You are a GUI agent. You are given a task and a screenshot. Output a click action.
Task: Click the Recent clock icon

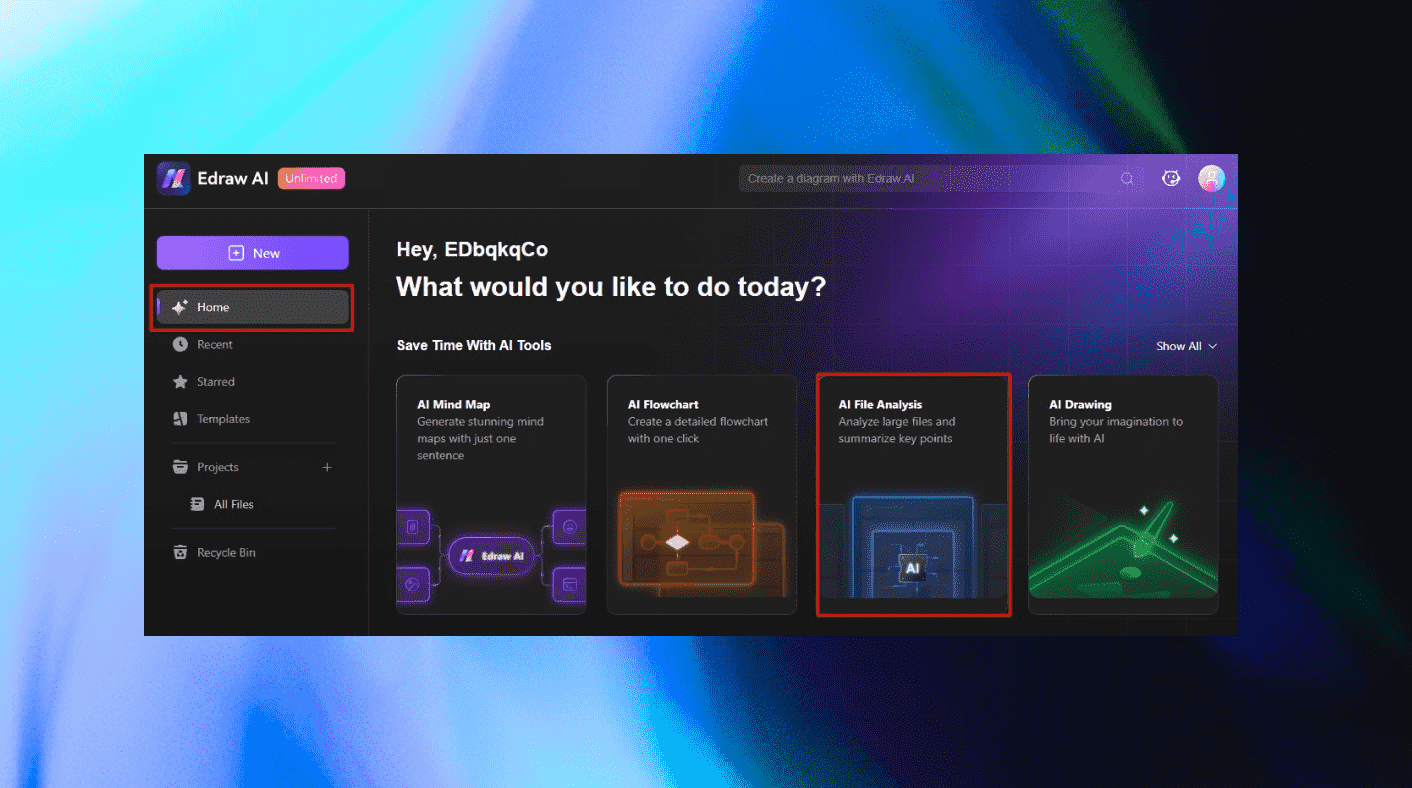pos(180,344)
